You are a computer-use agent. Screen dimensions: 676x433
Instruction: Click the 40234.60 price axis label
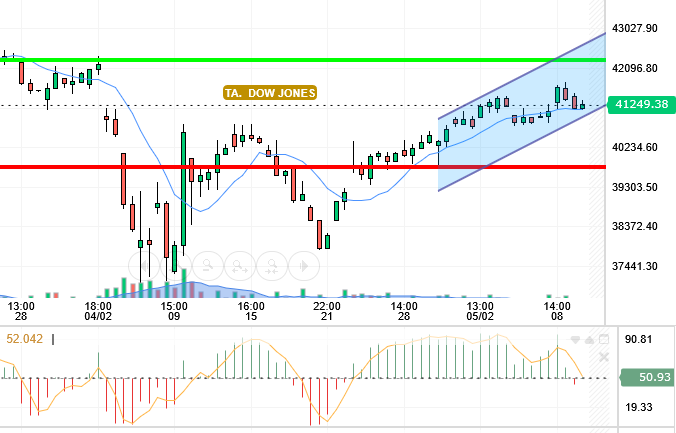(635, 147)
